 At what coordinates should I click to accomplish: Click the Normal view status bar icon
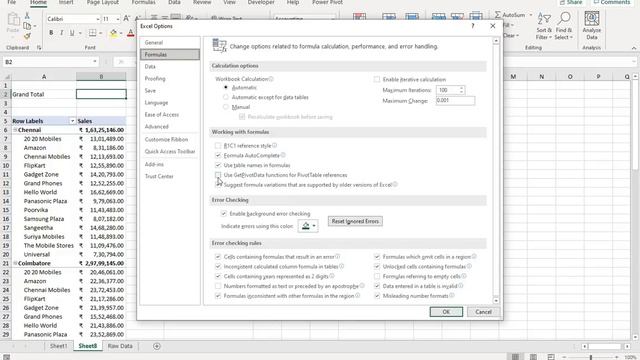click(515, 357)
